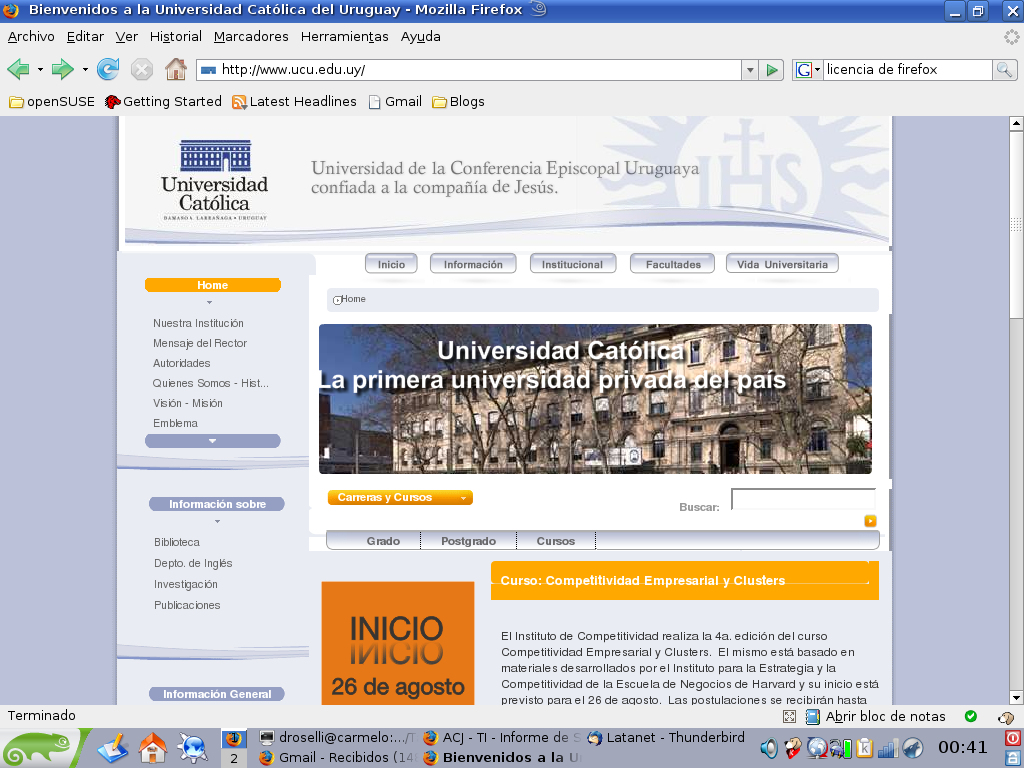Open the Publicaciones link
1024x768 pixels.
click(x=187, y=605)
